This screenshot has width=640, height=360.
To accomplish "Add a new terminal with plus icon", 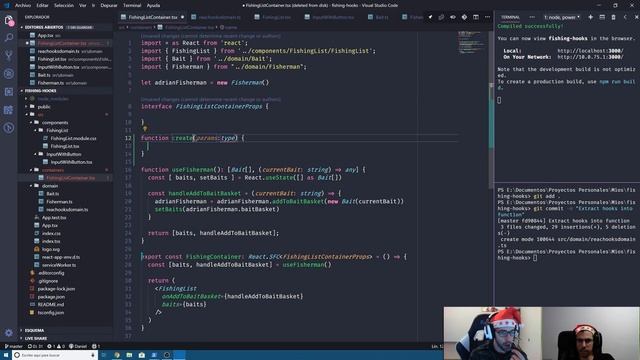I will (x=590, y=17).
